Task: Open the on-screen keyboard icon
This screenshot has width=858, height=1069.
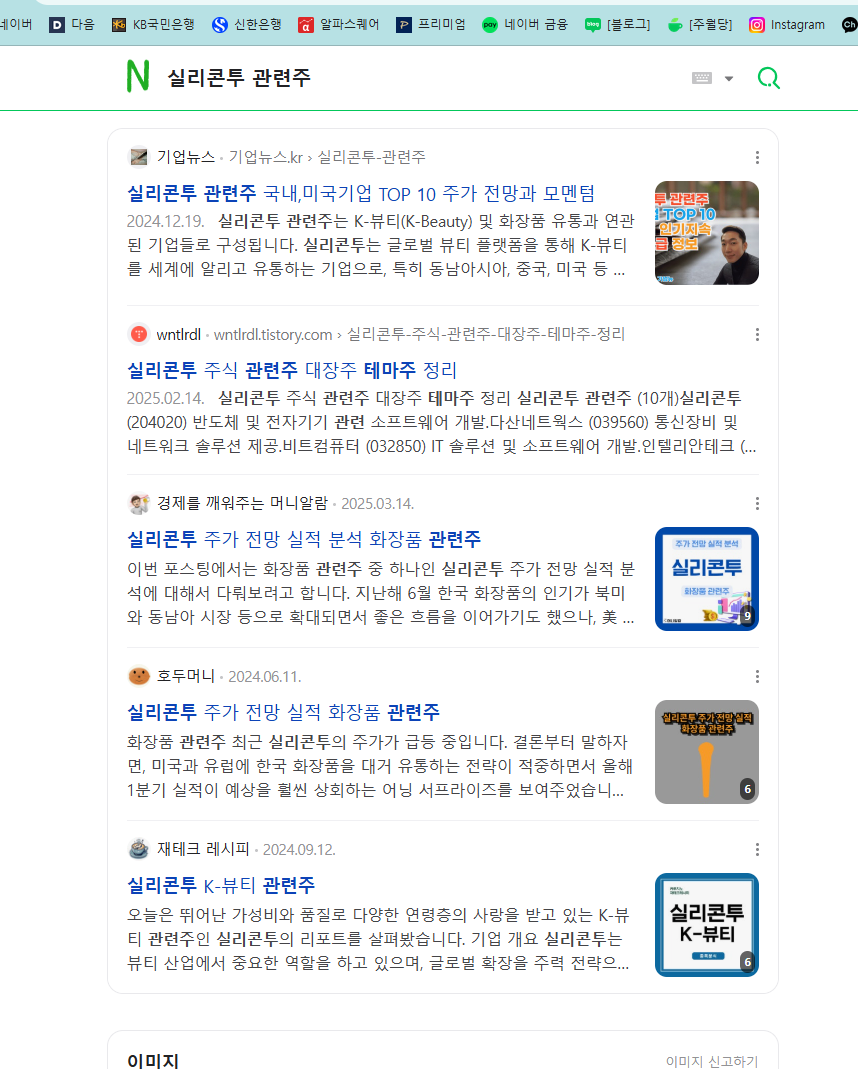Action: tap(702, 78)
